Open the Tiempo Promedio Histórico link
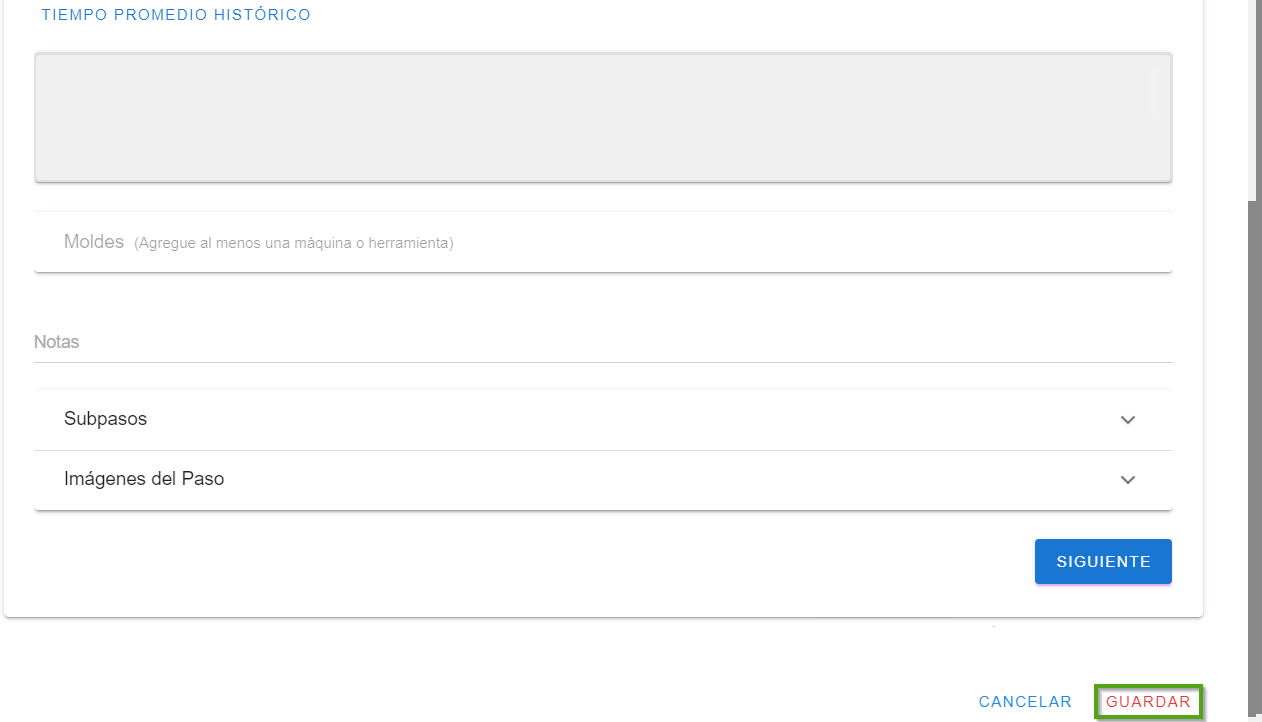 [176, 15]
